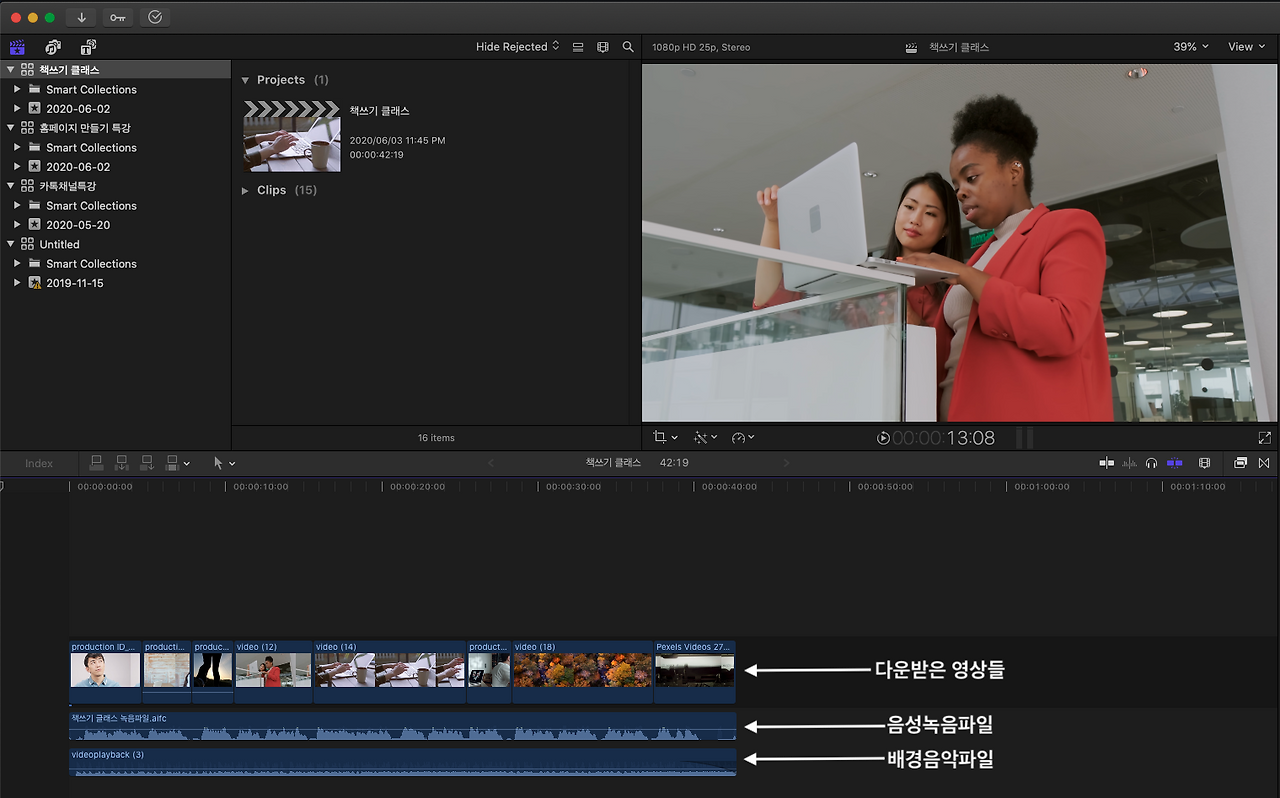The height and width of the screenshot is (798, 1280).
Task: Open the edit mode options arrow
Action: 186,464
